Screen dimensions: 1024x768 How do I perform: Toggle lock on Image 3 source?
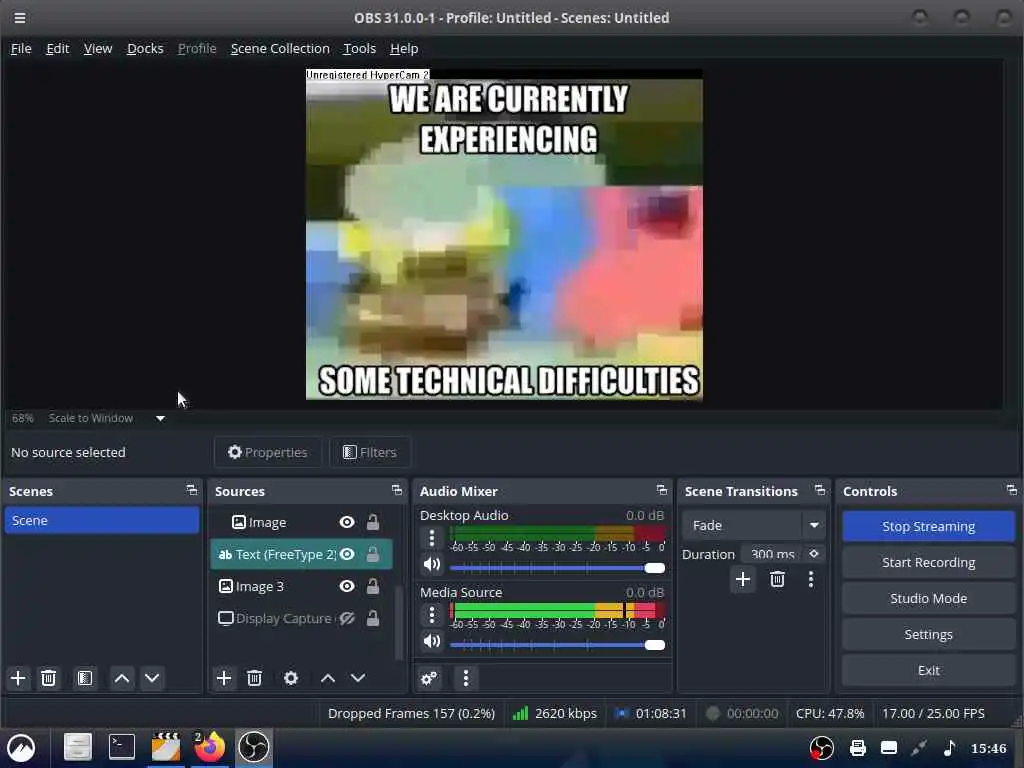[373, 586]
